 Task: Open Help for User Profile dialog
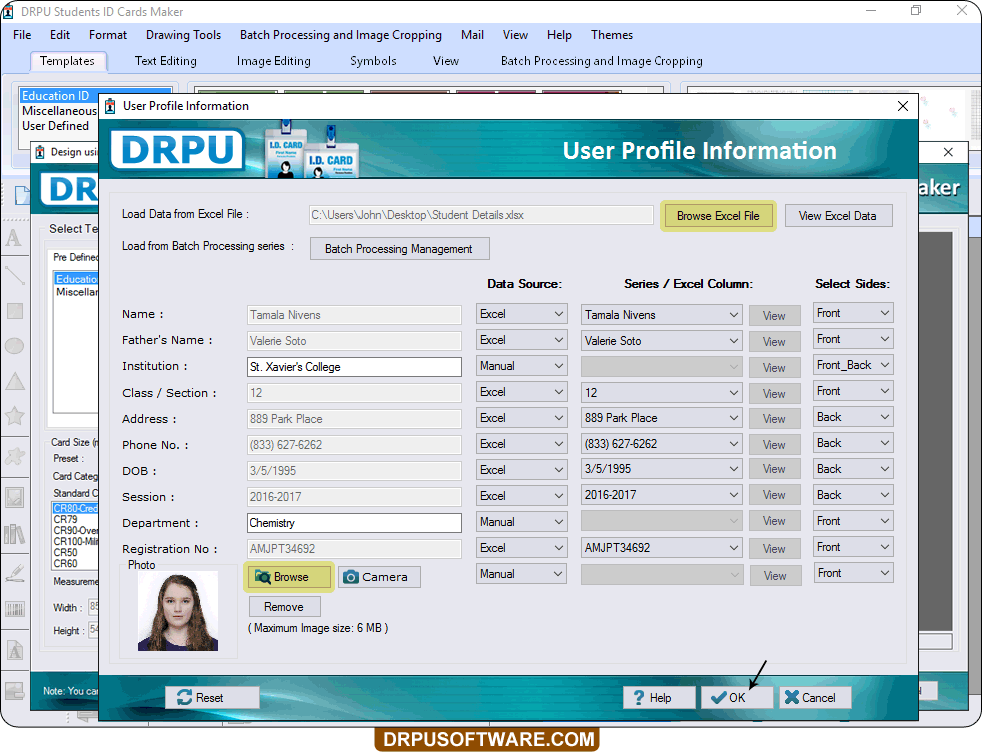[x=659, y=698]
